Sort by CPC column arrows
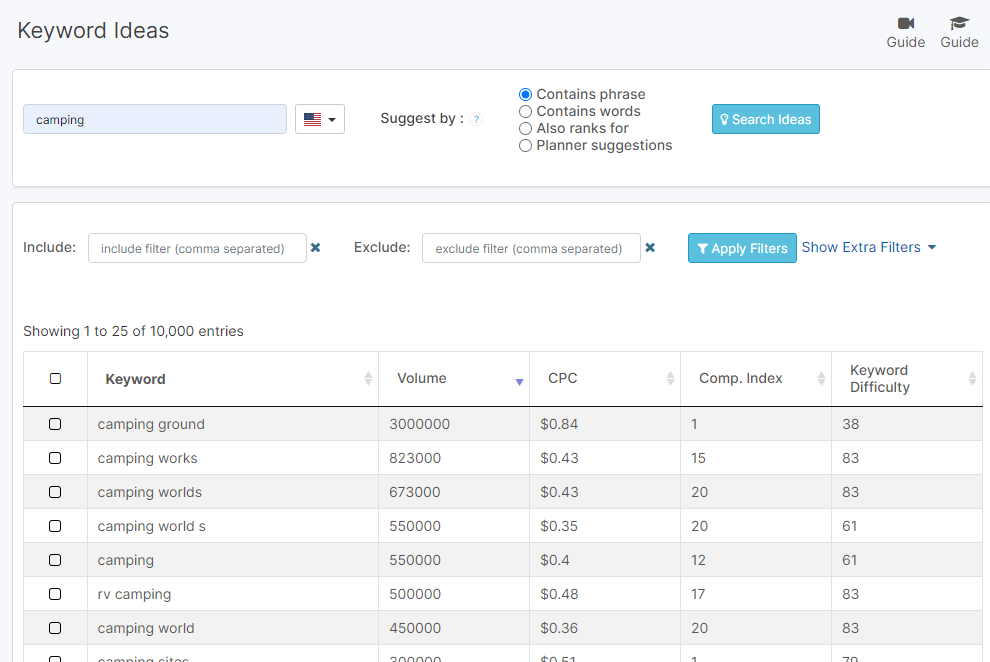Image resolution: width=990 pixels, height=662 pixels. (670, 379)
